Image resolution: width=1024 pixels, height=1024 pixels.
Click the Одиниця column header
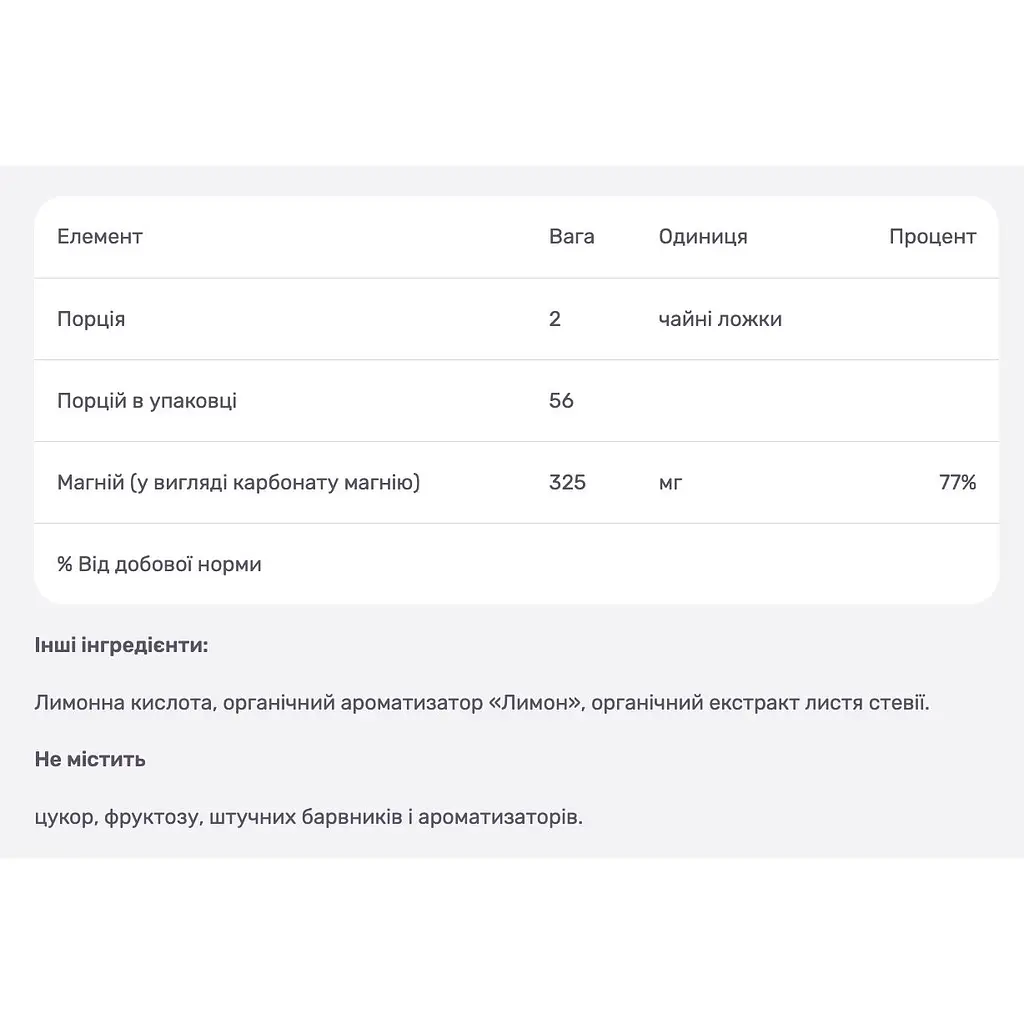(x=703, y=236)
